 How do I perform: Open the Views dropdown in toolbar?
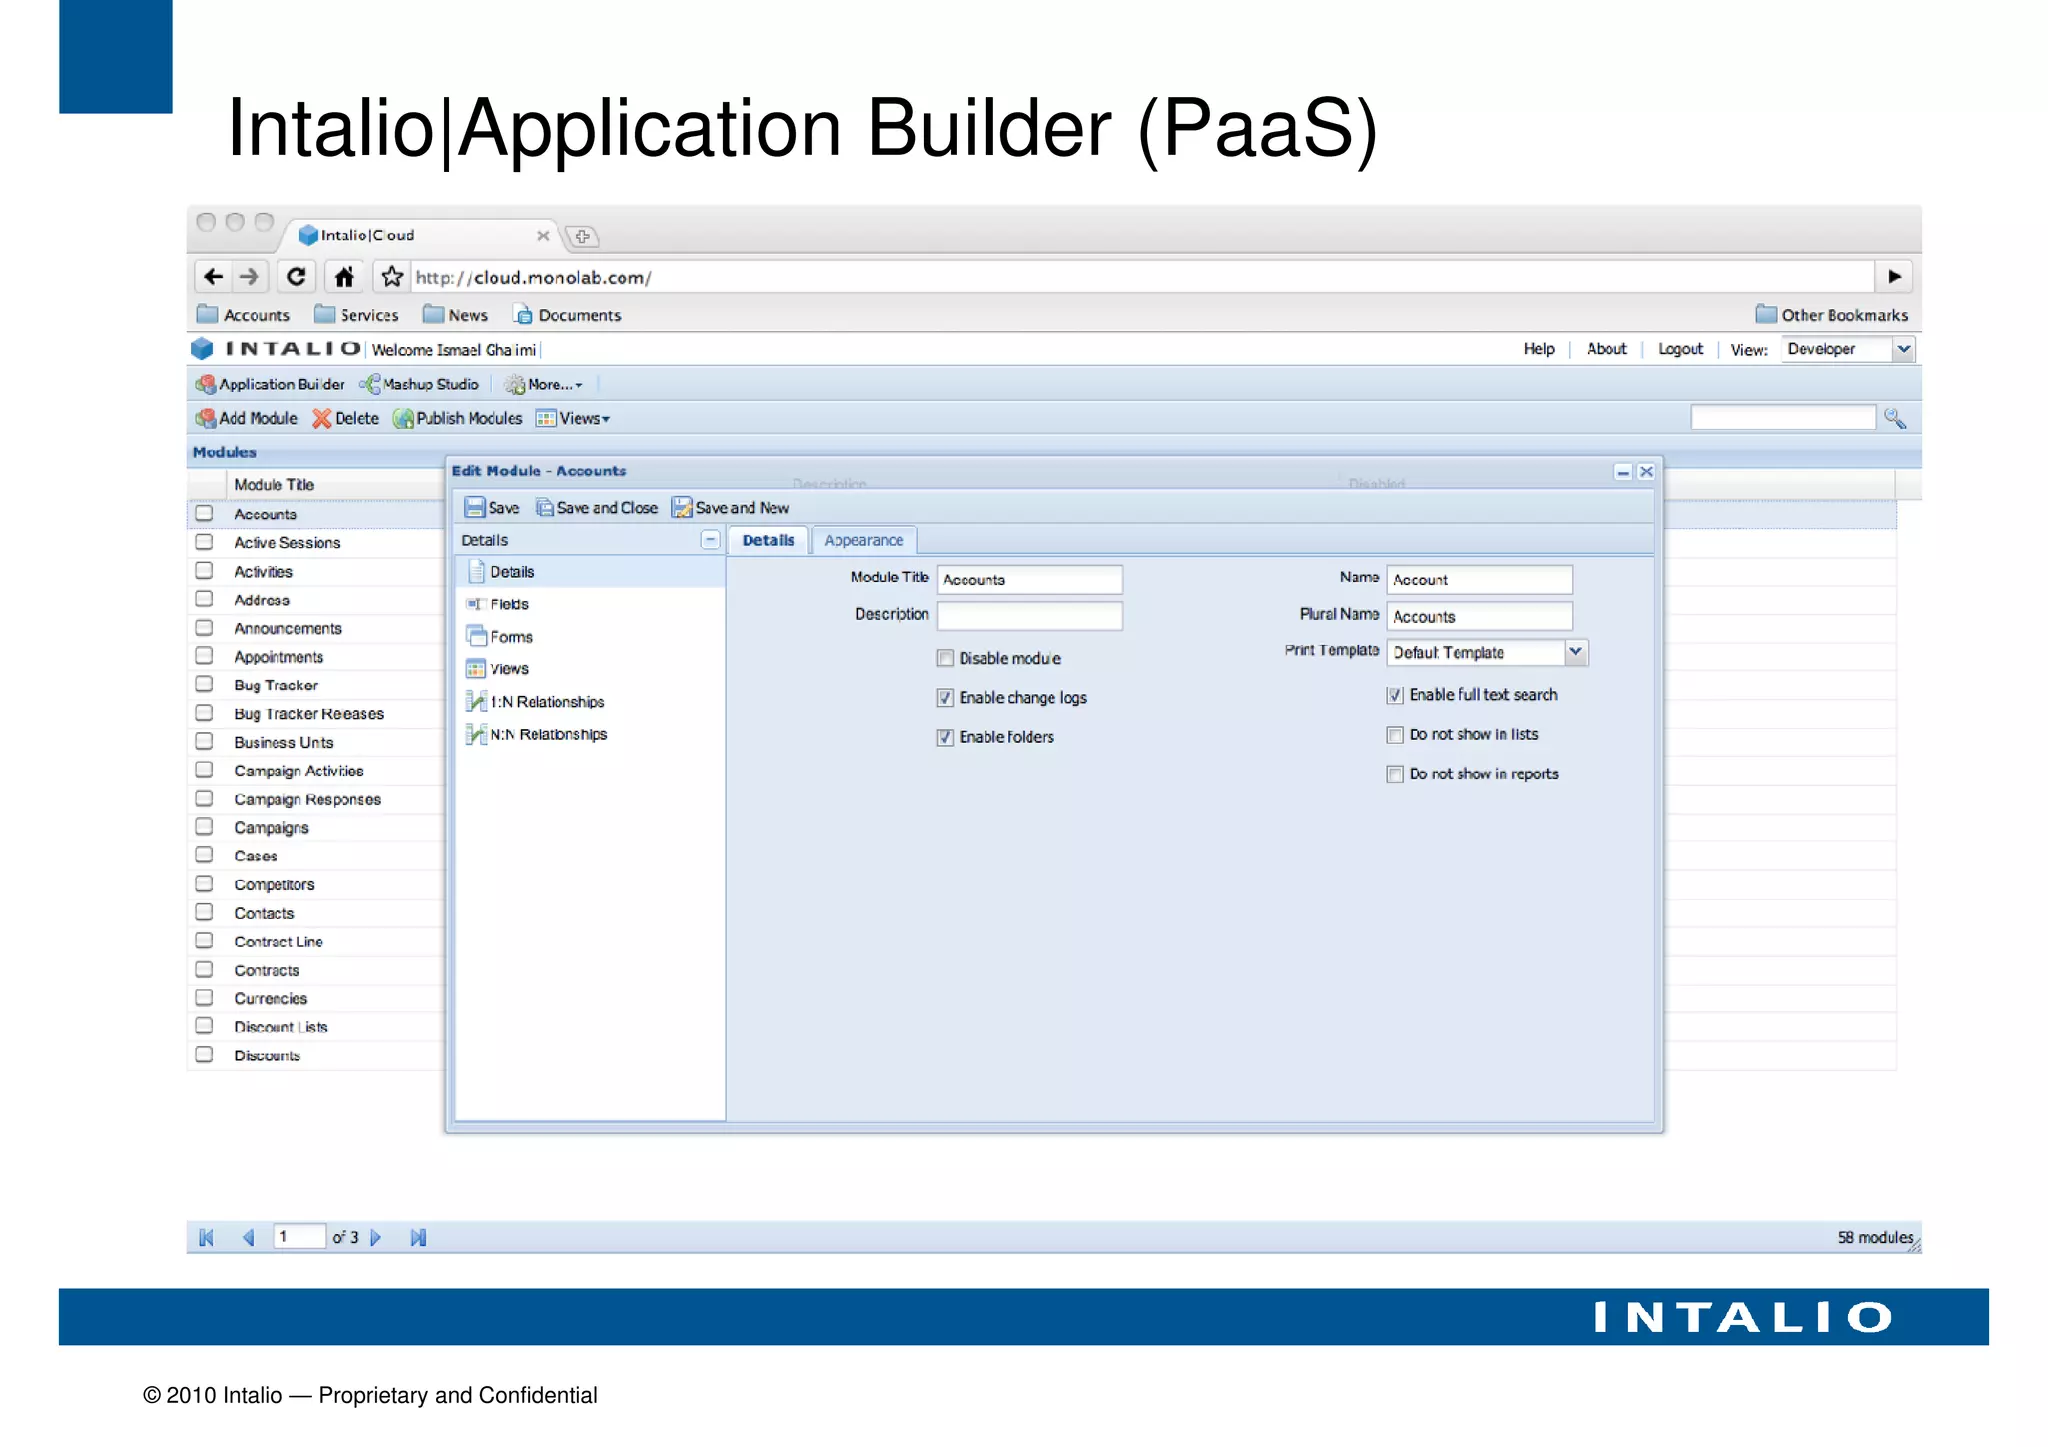point(573,418)
